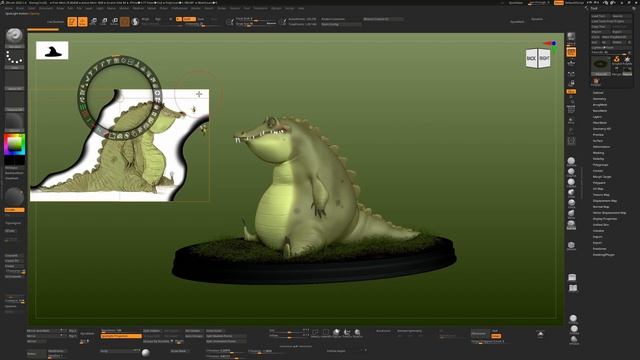This screenshot has width=640, height=360.
Task: Select the Rotate transform icon
Action: (x=115, y=21)
